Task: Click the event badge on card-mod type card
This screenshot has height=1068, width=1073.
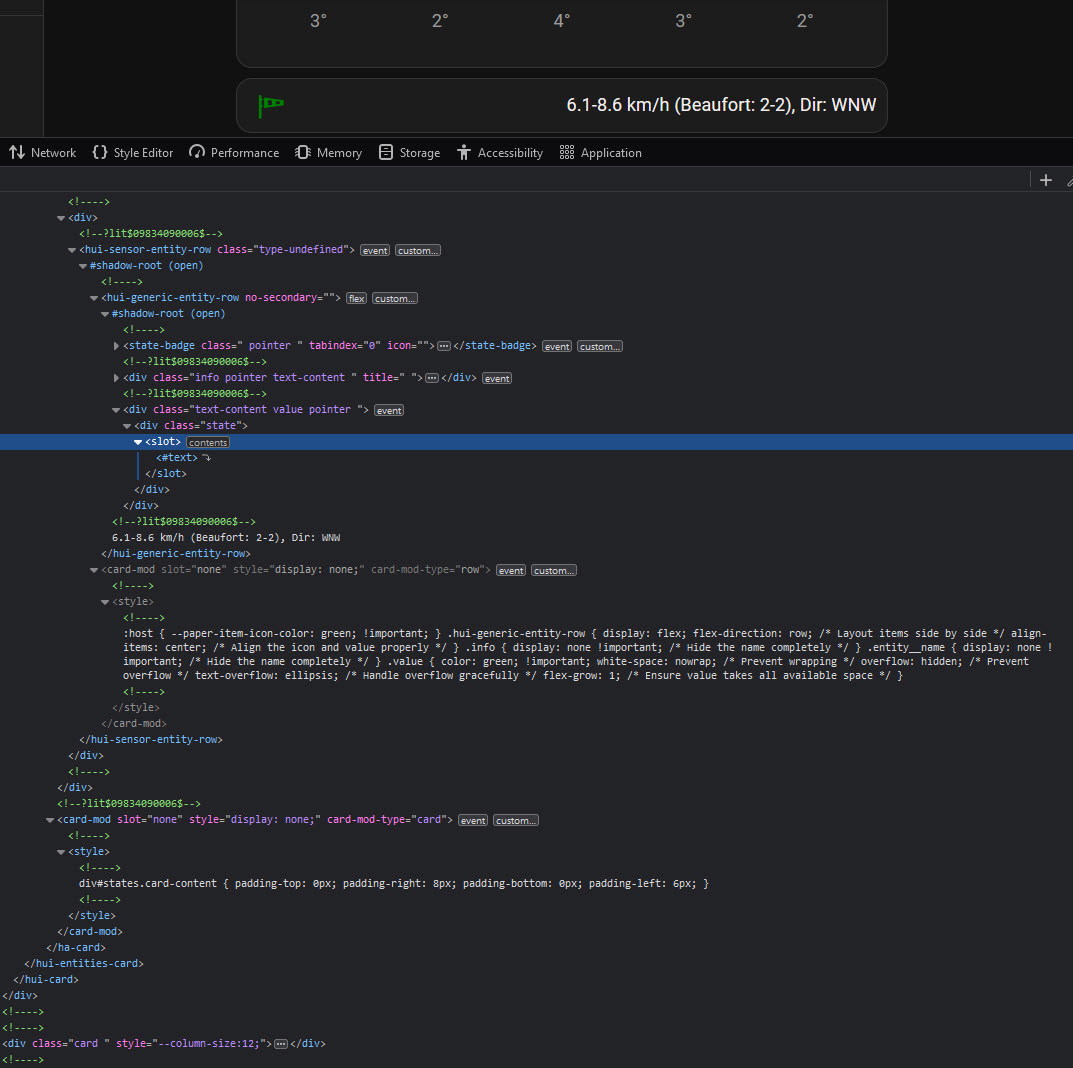Action: (473, 820)
